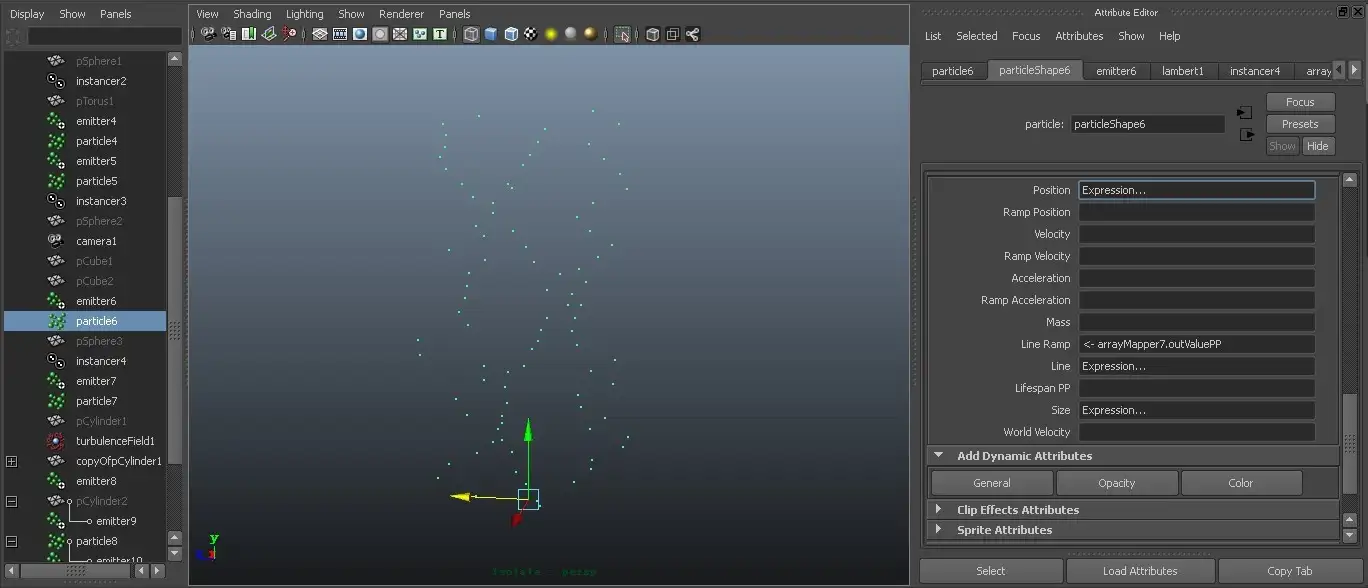
Task: Switch to the instancer4 tab
Action: pyautogui.click(x=1255, y=71)
